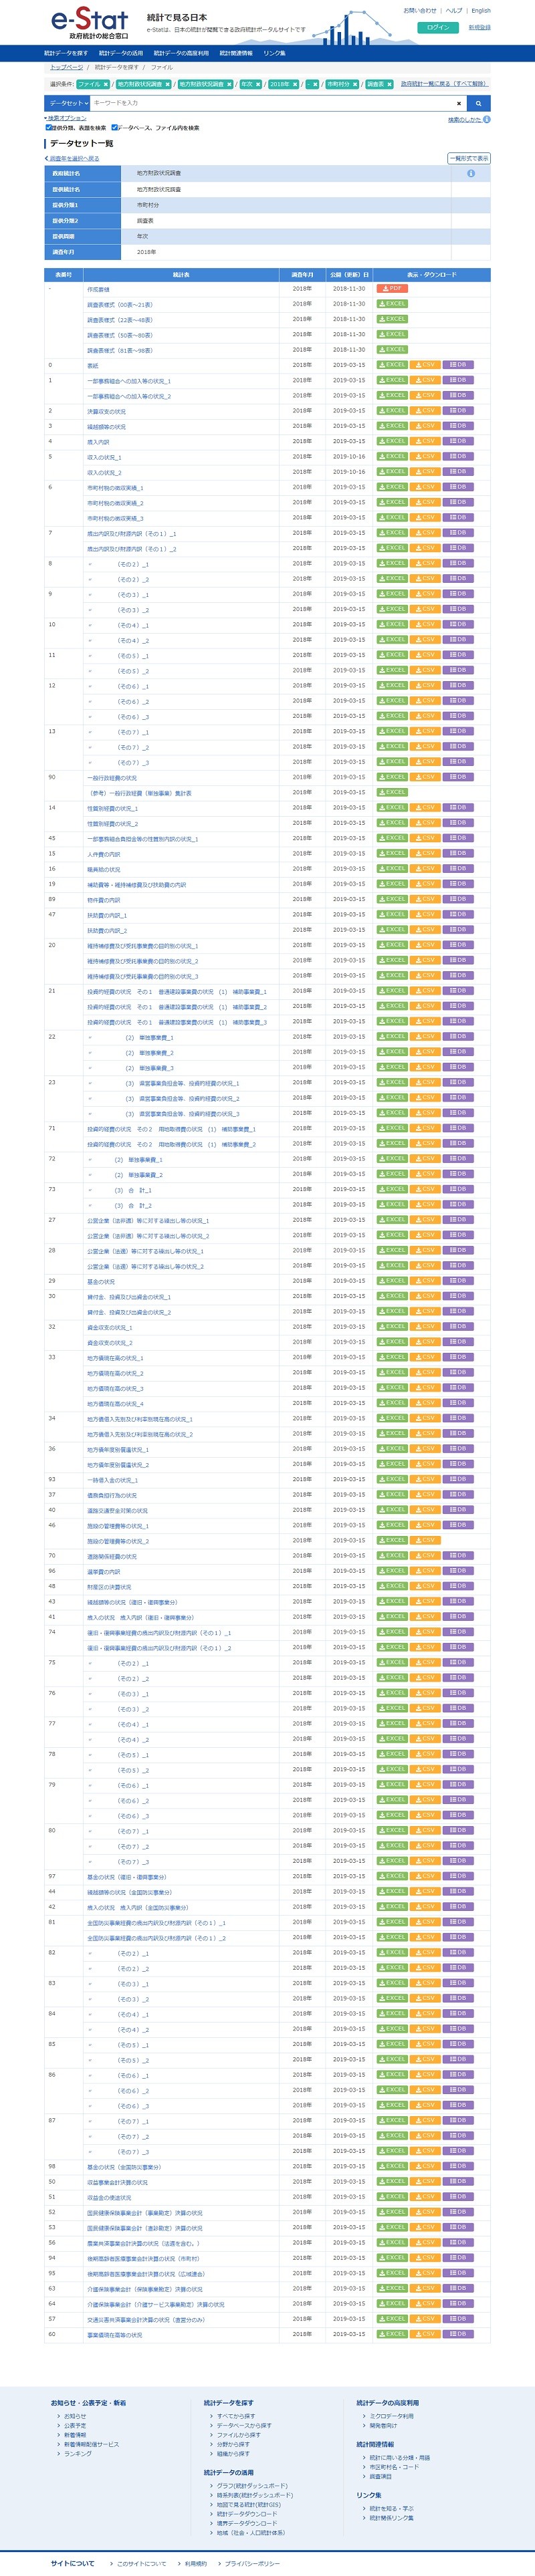Viewport: 535px width, 2576px height.
Task: Remove the 2018年 filter tag
Action: [x=296, y=84]
